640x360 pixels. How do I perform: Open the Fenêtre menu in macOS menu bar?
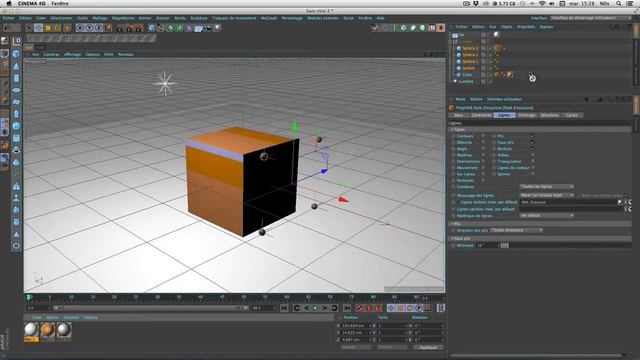point(60,3)
